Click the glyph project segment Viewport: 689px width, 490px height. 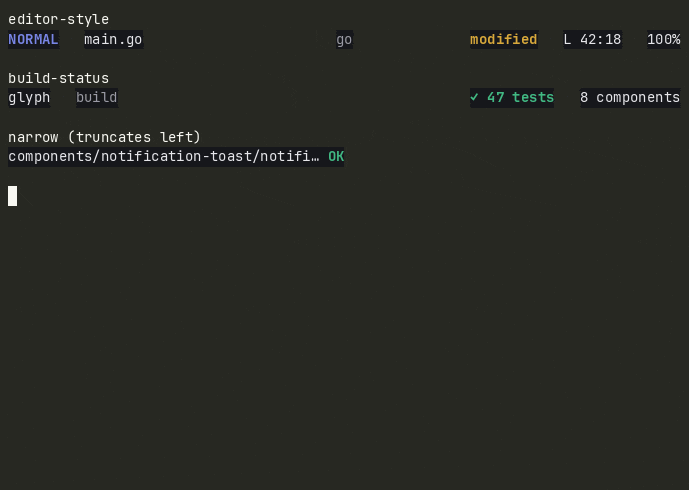[x=29, y=98]
